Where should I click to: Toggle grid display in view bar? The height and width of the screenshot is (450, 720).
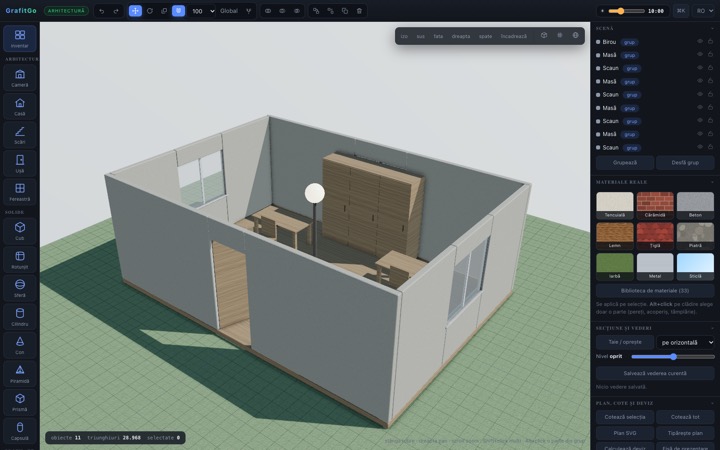[x=560, y=35]
